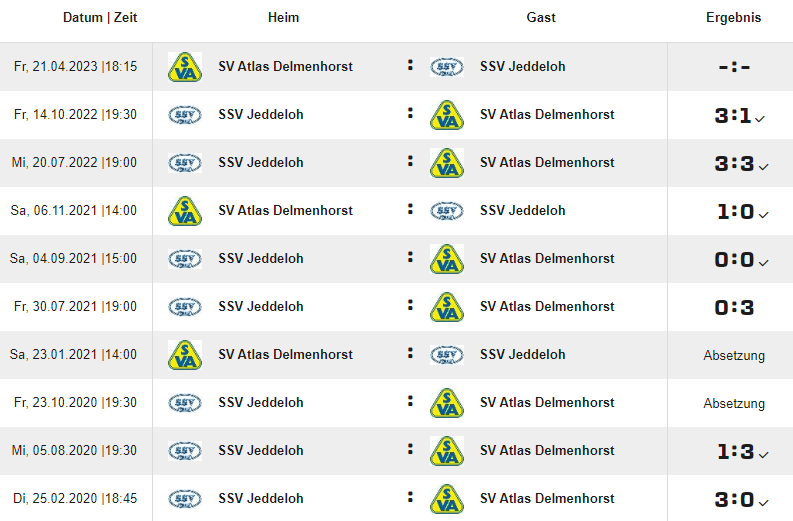This screenshot has width=793, height=521.
Task: Click SV Atlas guest logo in 25.02.2020 match
Action: 447,499
